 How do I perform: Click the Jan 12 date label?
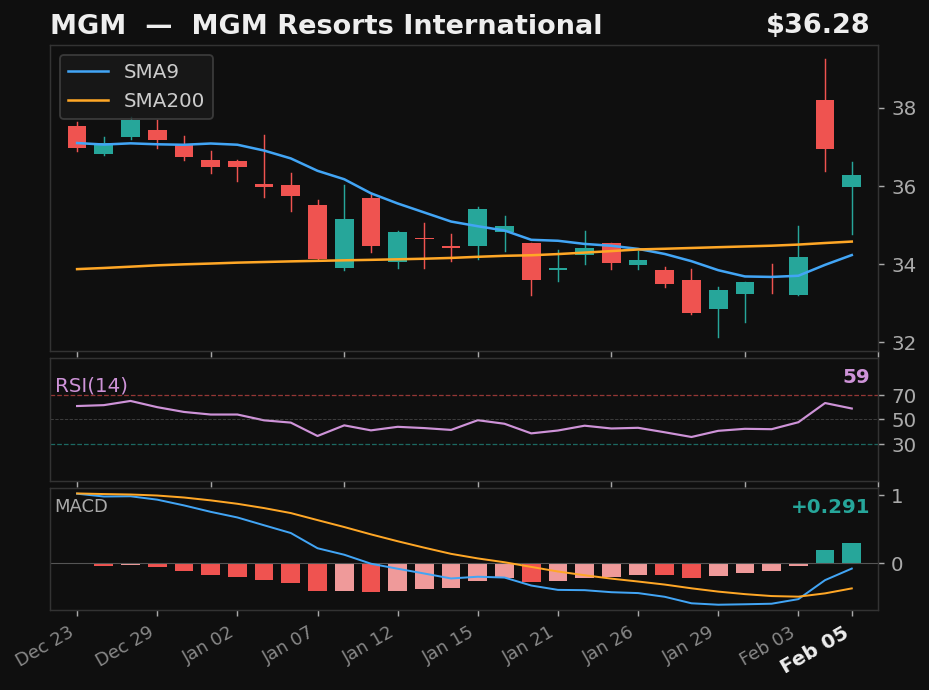pyautogui.click(x=368, y=644)
